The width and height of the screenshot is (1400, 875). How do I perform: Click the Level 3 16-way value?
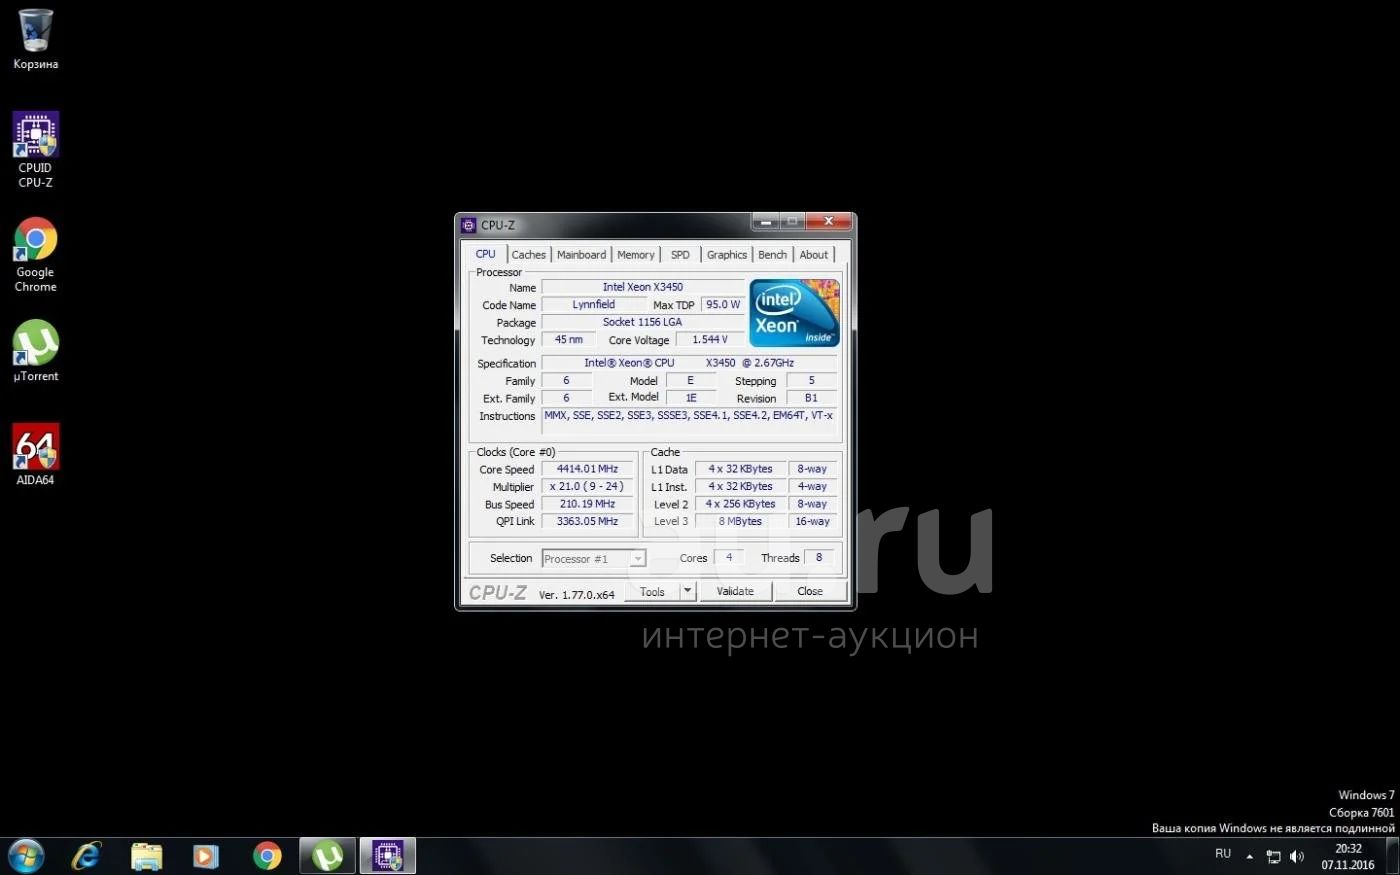click(812, 521)
